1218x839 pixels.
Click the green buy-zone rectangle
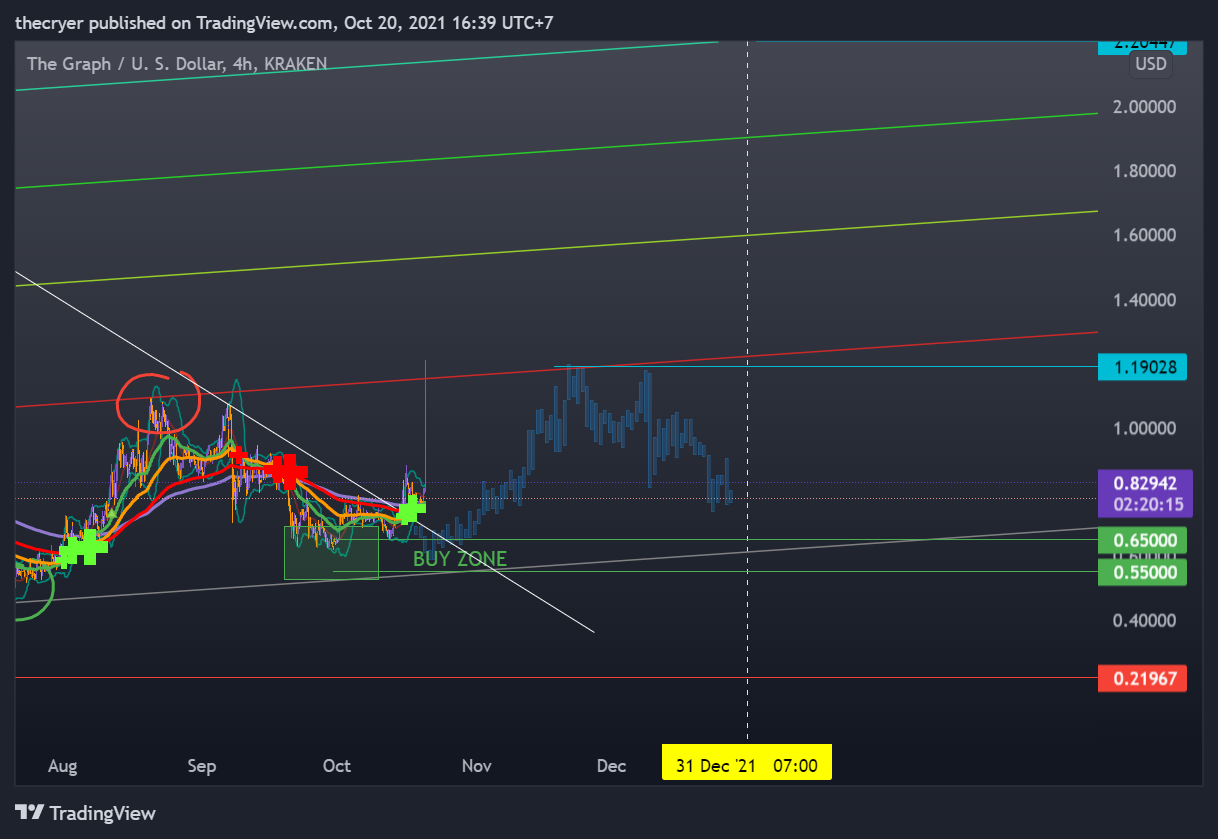point(331,552)
